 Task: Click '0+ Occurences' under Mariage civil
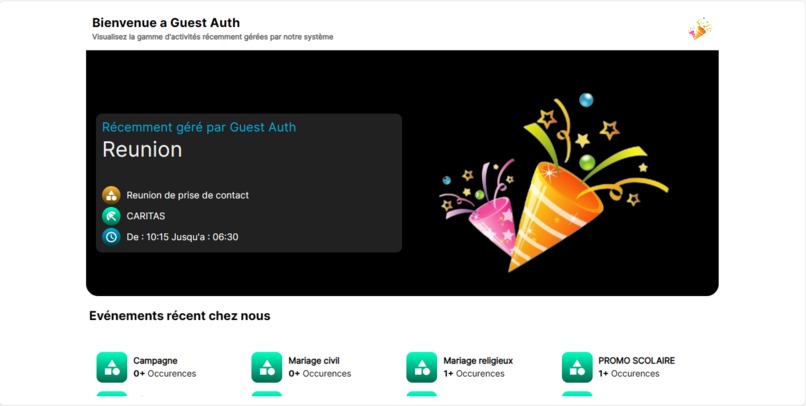pos(320,374)
